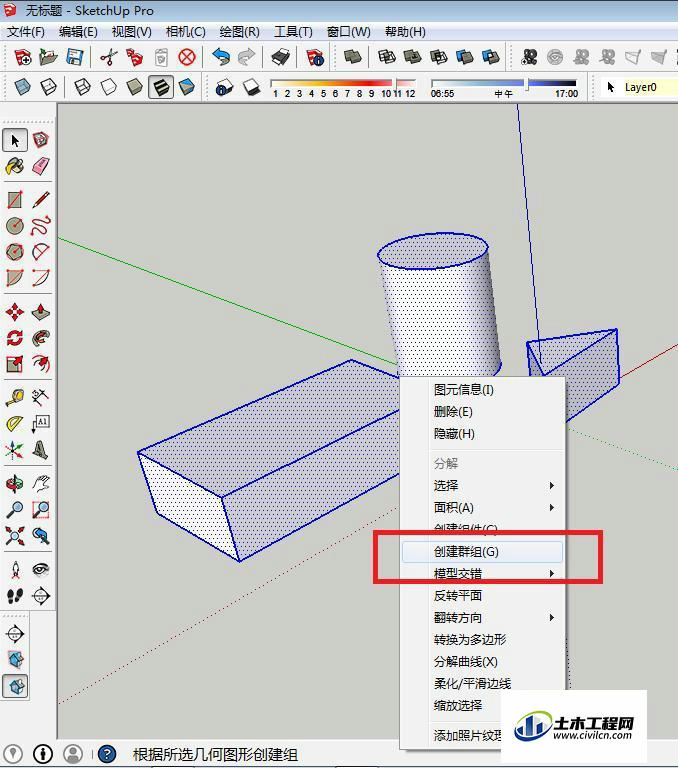Image resolution: width=678 pixels, height=768 pixels.
Task: Click the Print icon in top toolbar
Action: point(281,57)
